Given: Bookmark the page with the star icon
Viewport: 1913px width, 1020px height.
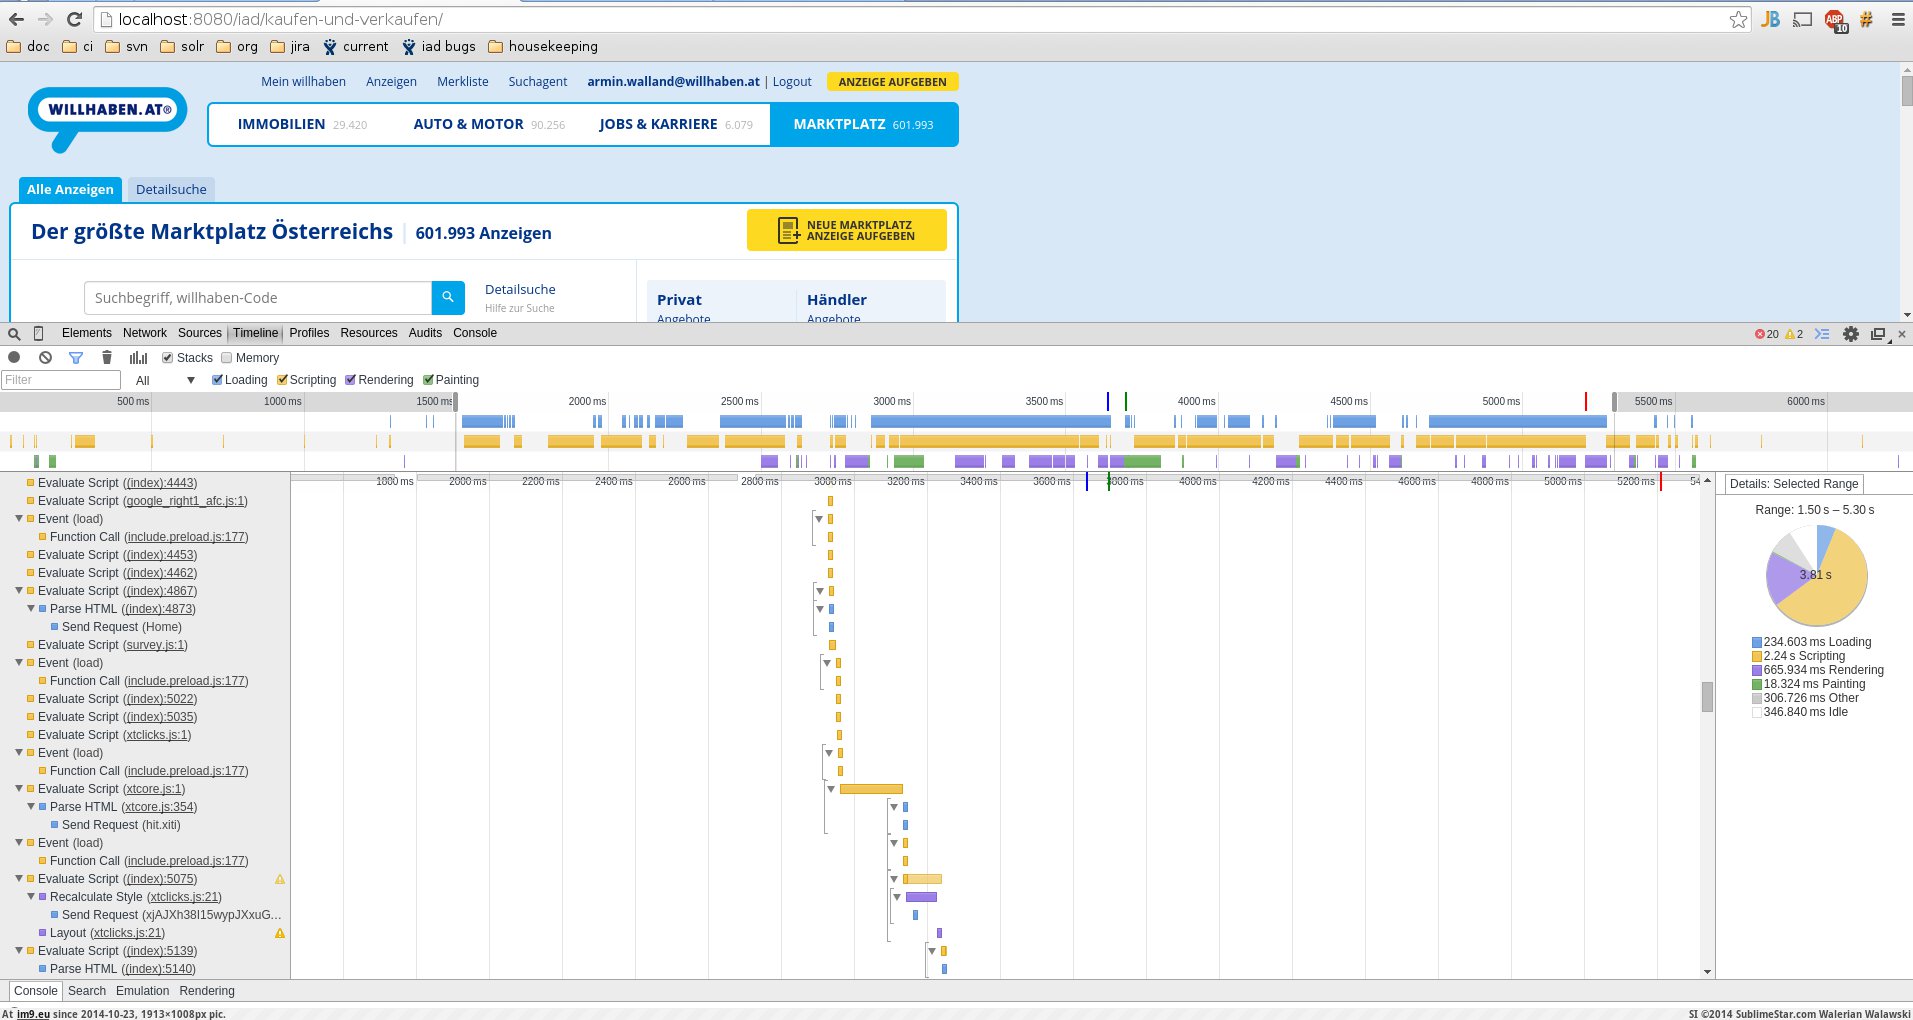Looking at the screenshot, I should pos(1739,19).
